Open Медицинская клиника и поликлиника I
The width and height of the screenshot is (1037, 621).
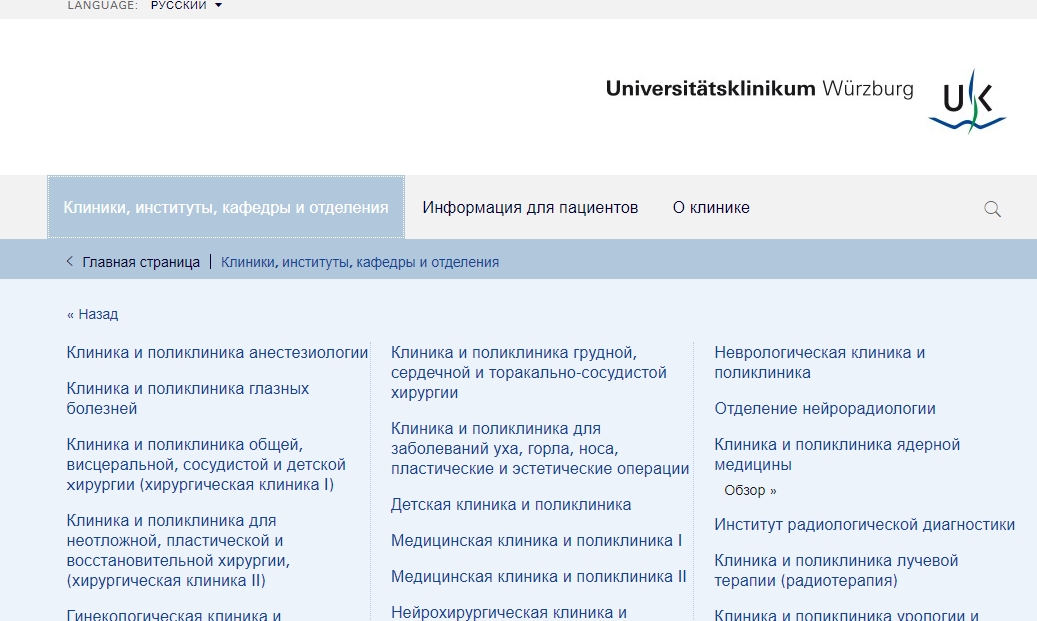point(536,541)
